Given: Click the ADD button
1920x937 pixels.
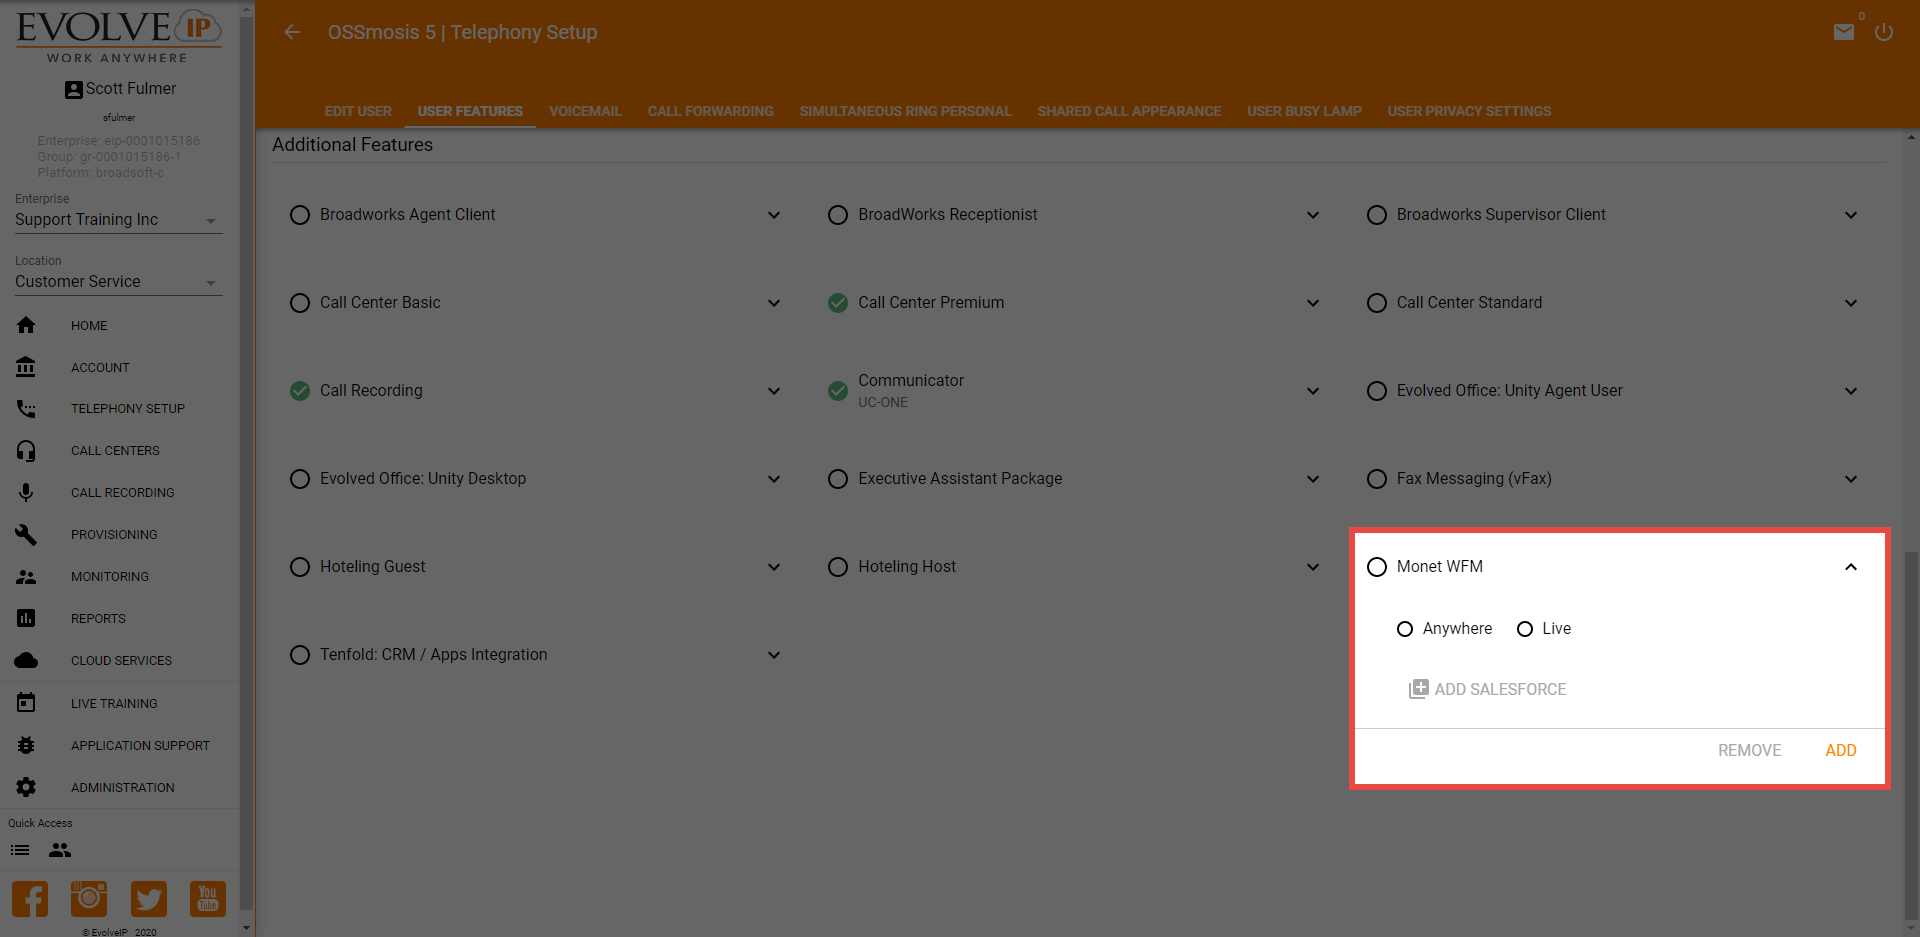Looking at the screenshot, I should (1840, 750).
